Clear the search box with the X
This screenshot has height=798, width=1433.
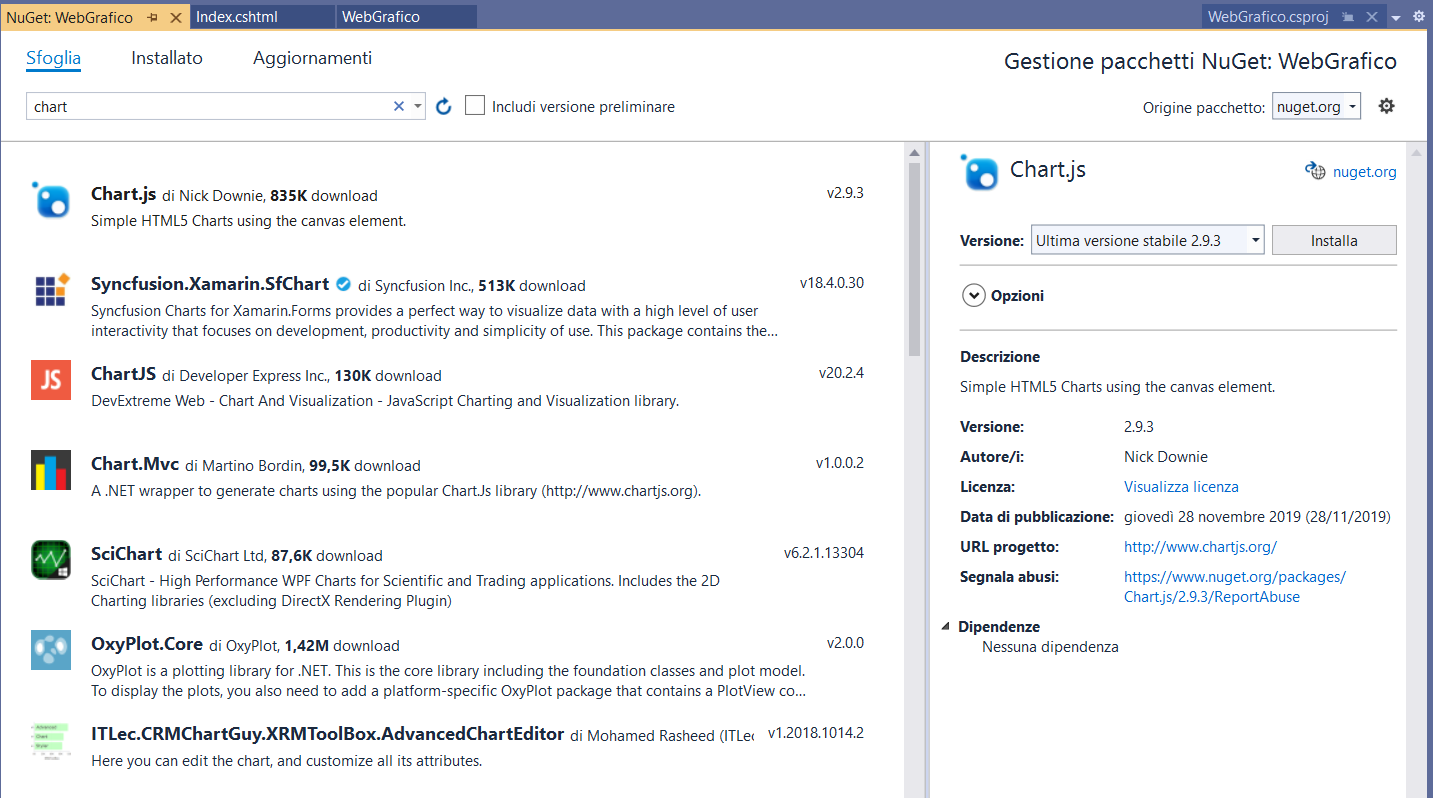pyautogui.click(x=399, y=106)
